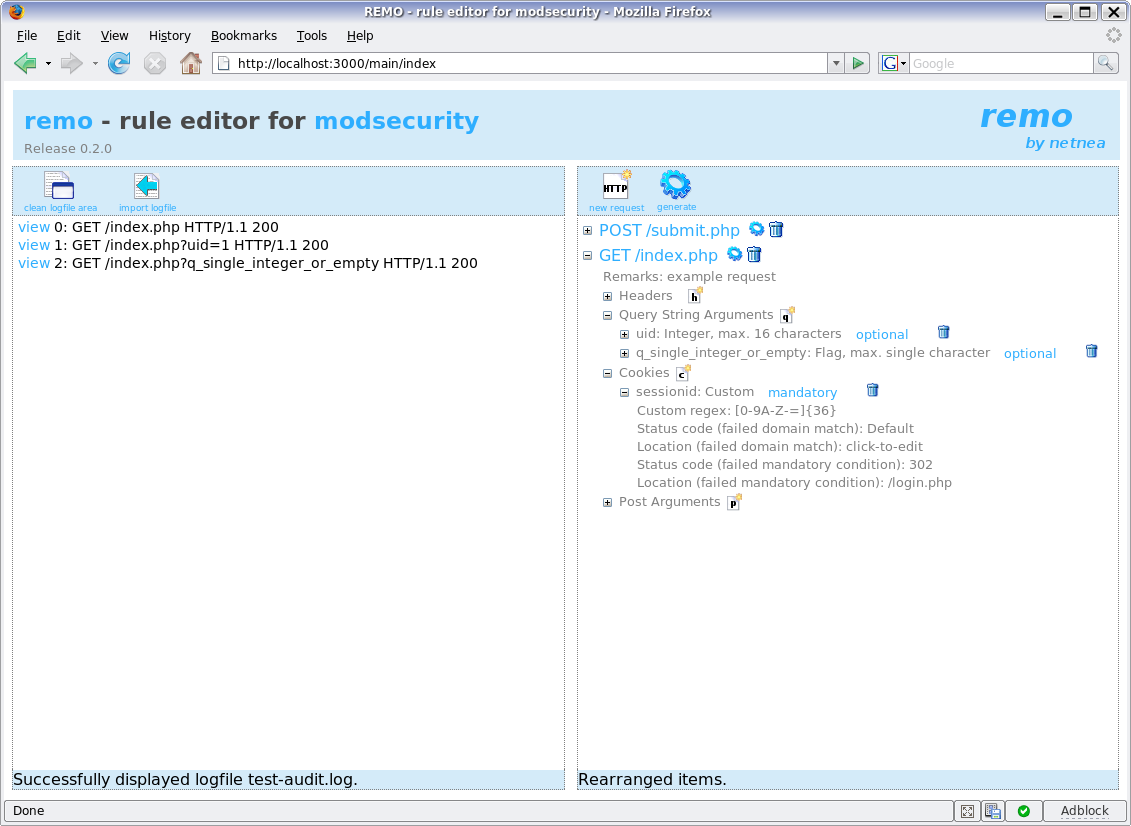Expand the Post Arguments section
The width and height of the screenshot is (1131, 826).
click(608, 503)
